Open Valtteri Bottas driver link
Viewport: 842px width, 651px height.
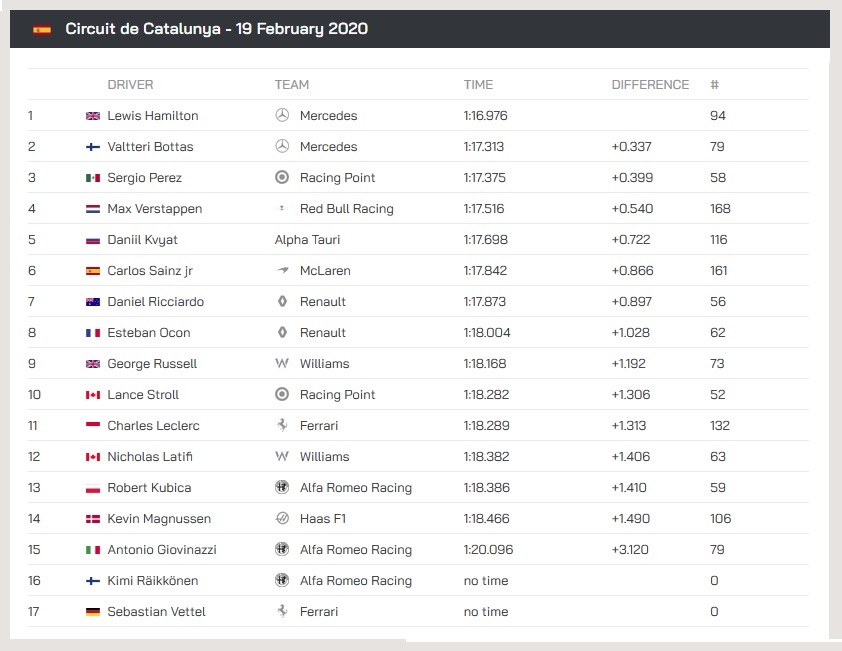pos(150,147)
